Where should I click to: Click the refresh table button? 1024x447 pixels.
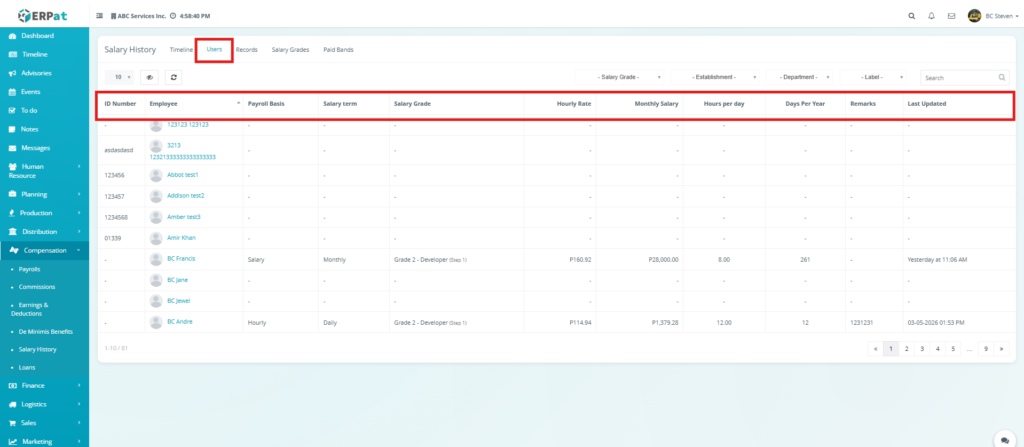tap(174, 77)
